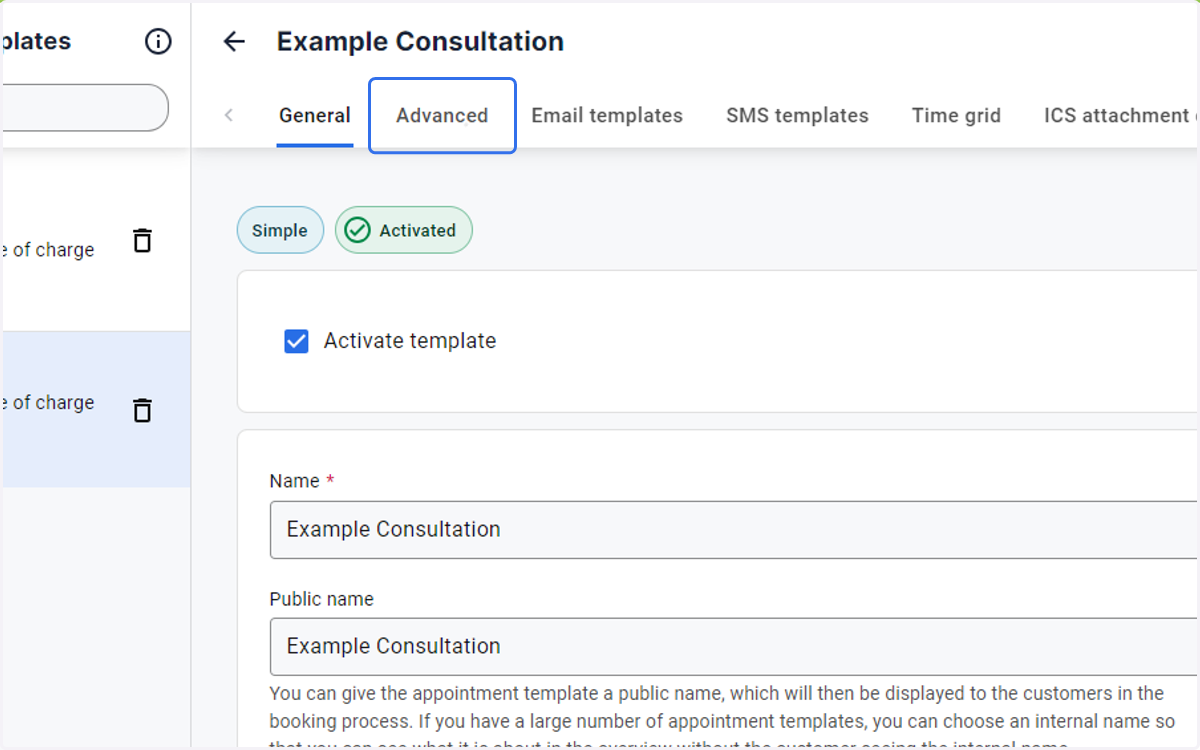Switch to the Advanced tab
The image size is (1200, 750).
pyautogui.click(x=442, y=115)
